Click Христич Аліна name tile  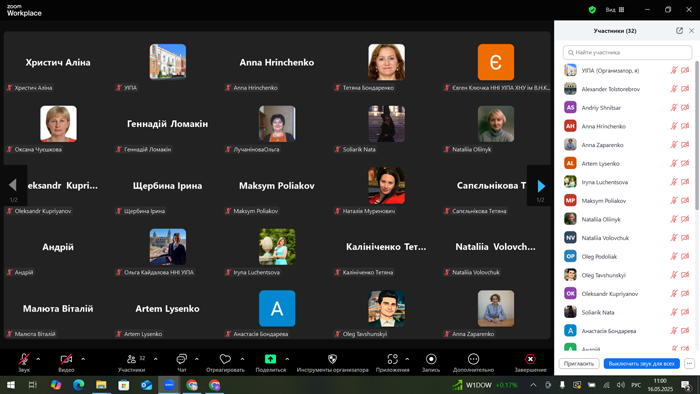click(x=58, y=62)
